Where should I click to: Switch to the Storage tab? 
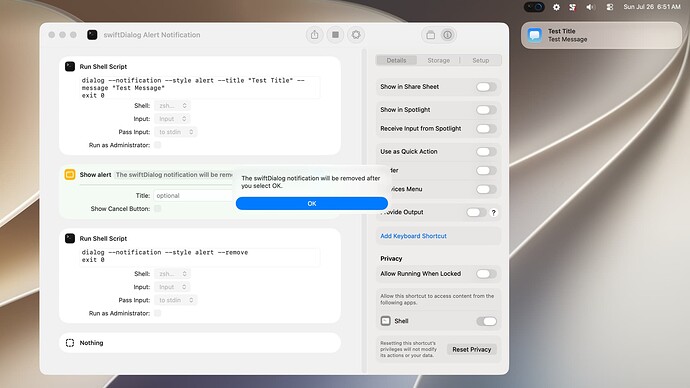[x=438, y=60]
